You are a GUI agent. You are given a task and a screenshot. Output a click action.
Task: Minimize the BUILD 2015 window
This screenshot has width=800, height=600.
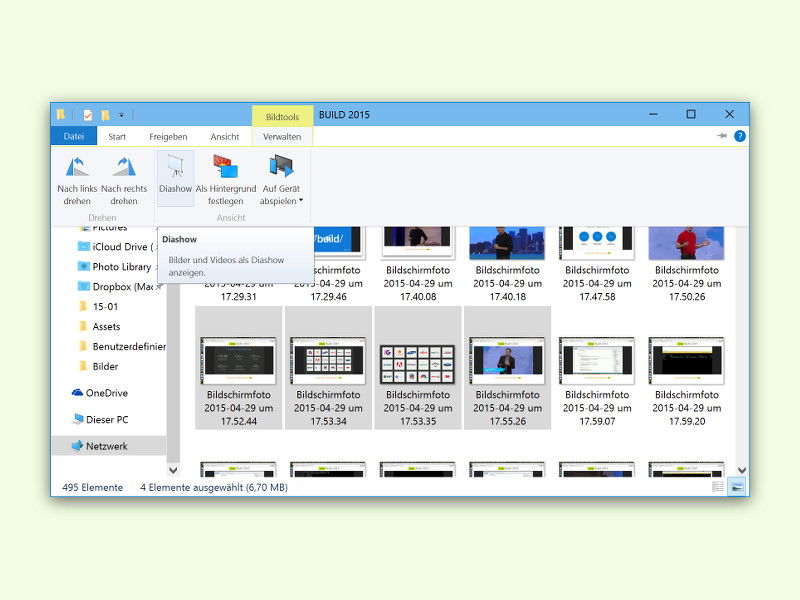click(x=653, y=114)
